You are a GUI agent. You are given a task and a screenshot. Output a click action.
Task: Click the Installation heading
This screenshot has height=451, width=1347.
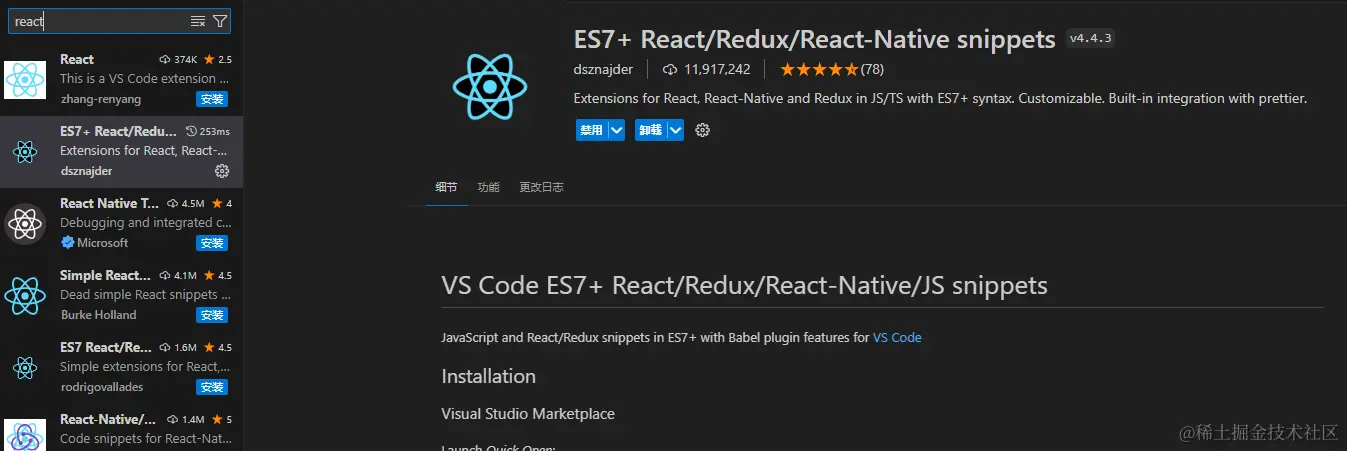click(488, 376)
